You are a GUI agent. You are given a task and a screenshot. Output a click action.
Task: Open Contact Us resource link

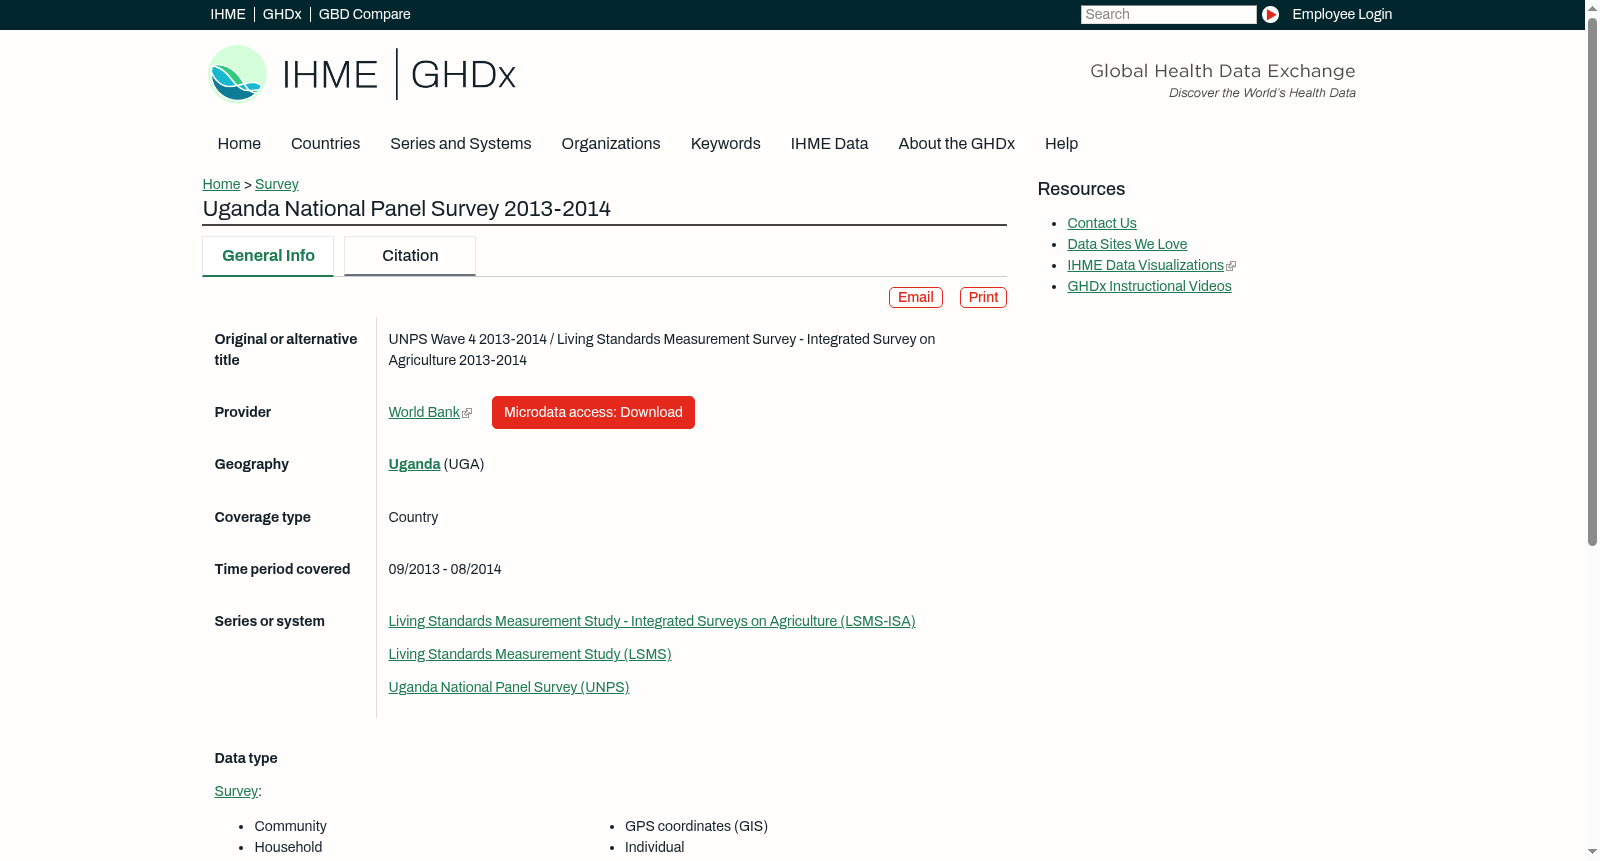[x=1102, y=223]
